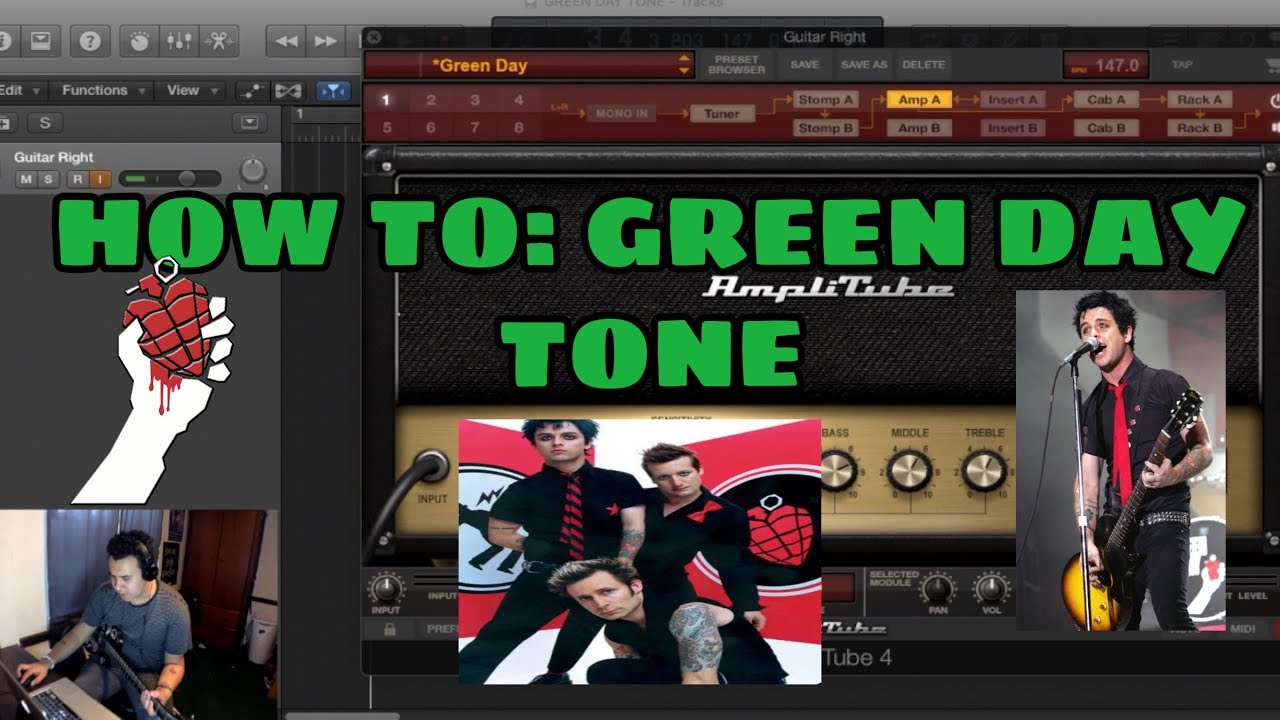Click the global Solo S button
Screen dimensions: 1280x720
[45, 123]
